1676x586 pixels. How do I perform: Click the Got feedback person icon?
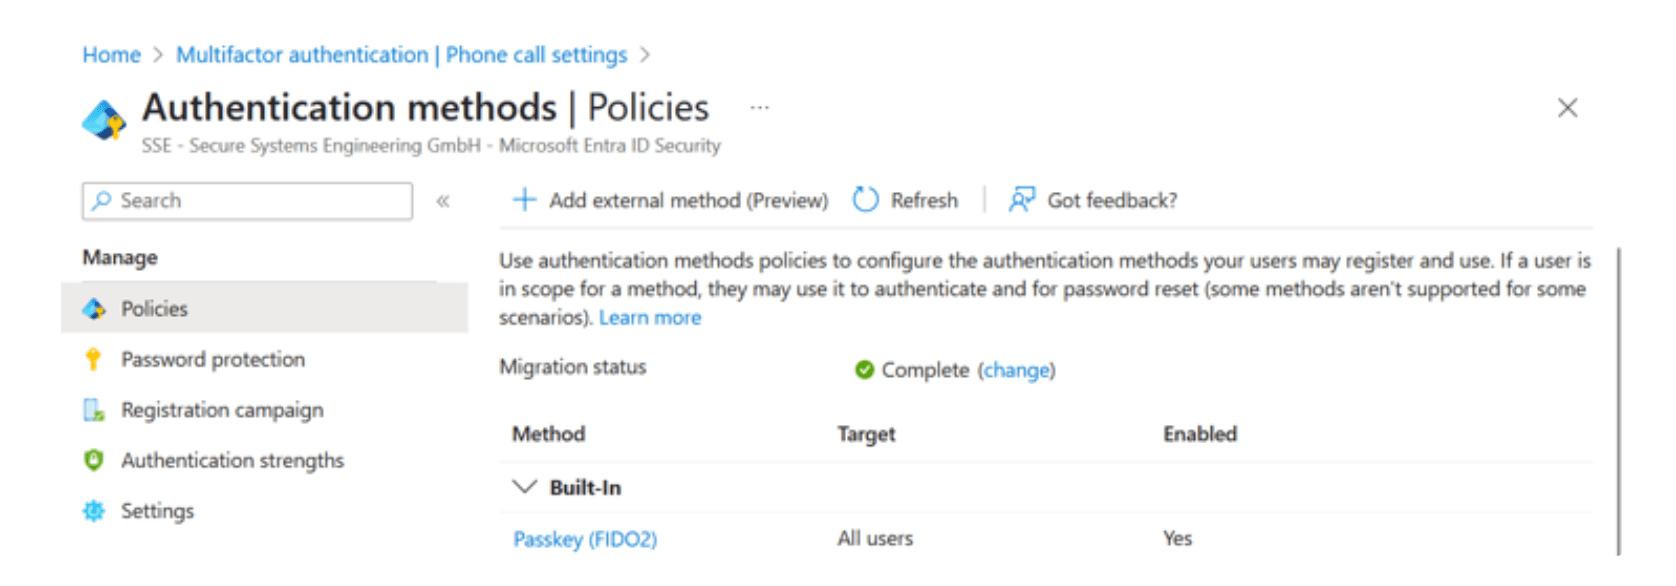coord(1021,200)
